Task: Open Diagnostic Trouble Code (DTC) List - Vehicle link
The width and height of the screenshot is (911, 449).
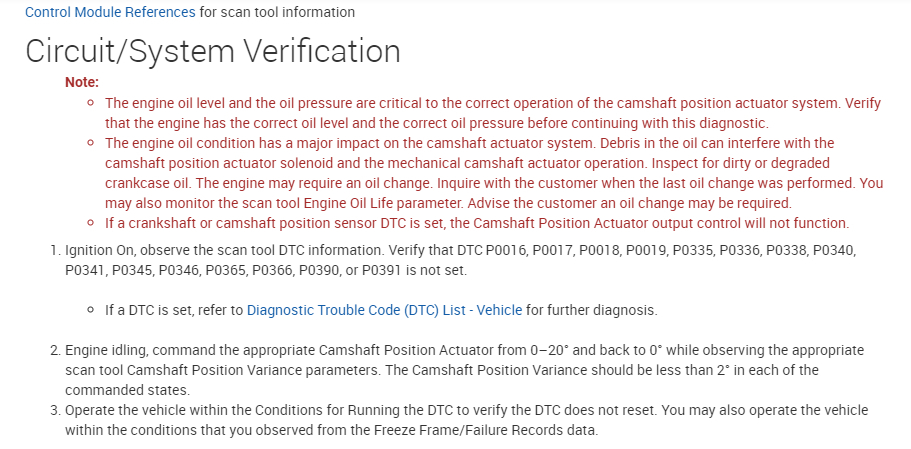Action: [x=384, y=310]
